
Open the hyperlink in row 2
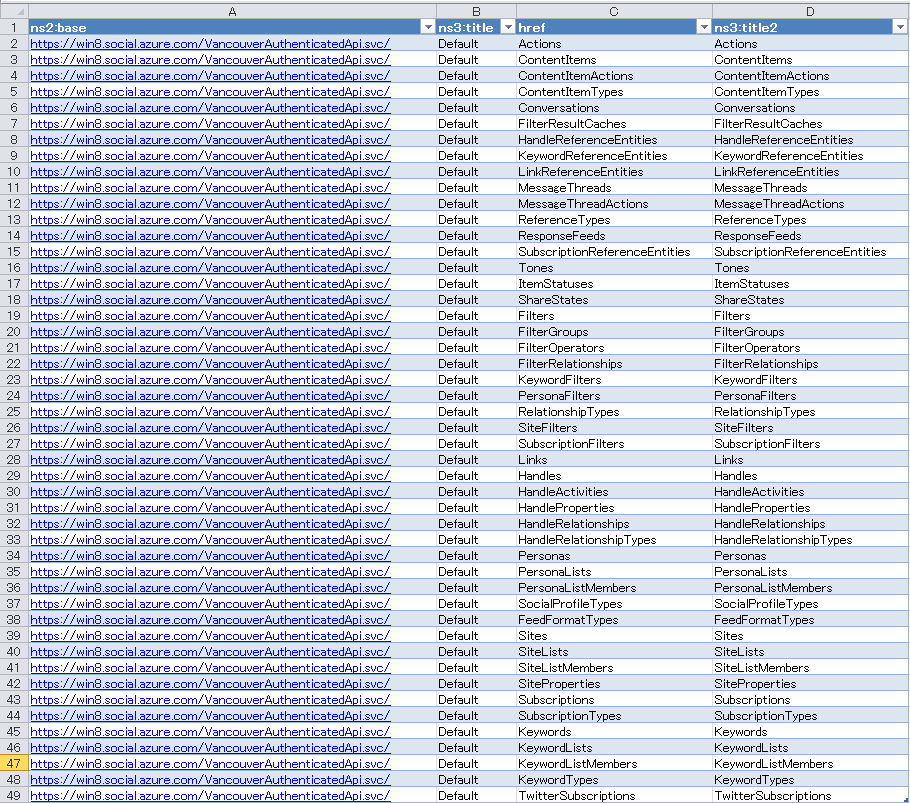pyautogui.click(x=210, y=44)
